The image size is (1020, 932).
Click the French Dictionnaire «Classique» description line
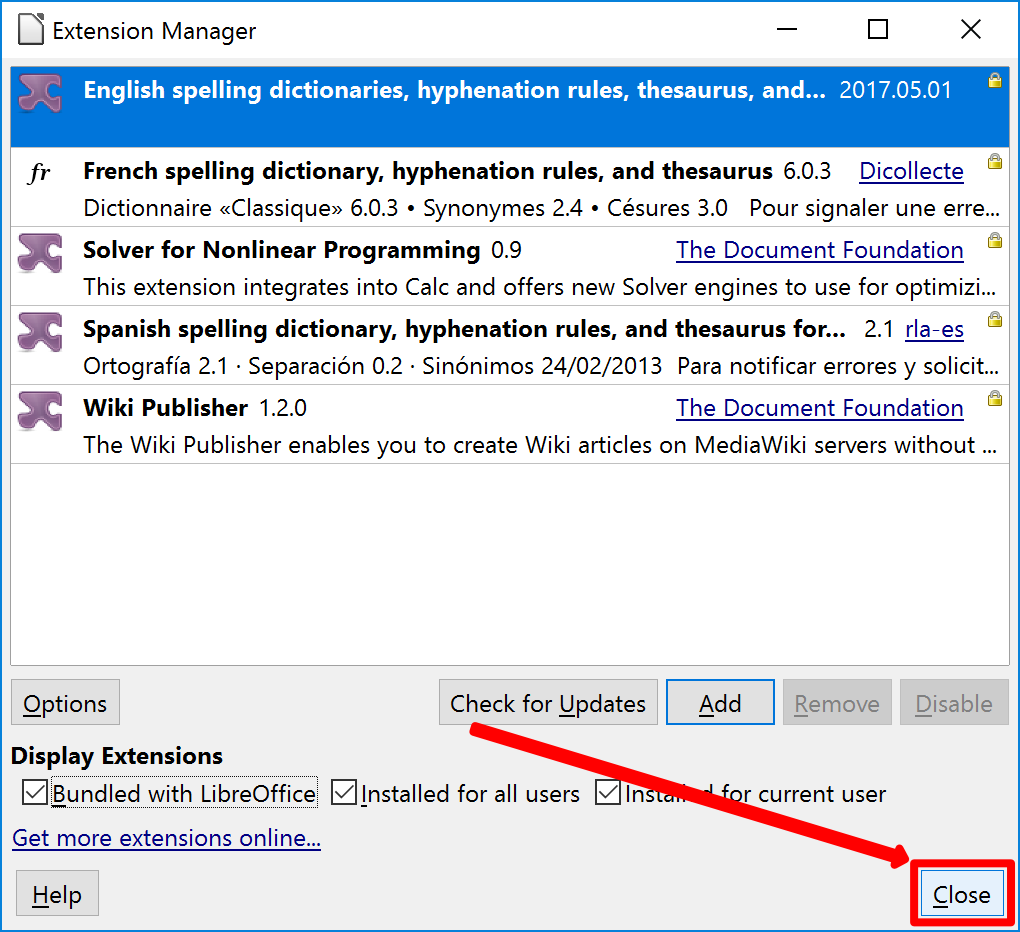click(541, 208)
